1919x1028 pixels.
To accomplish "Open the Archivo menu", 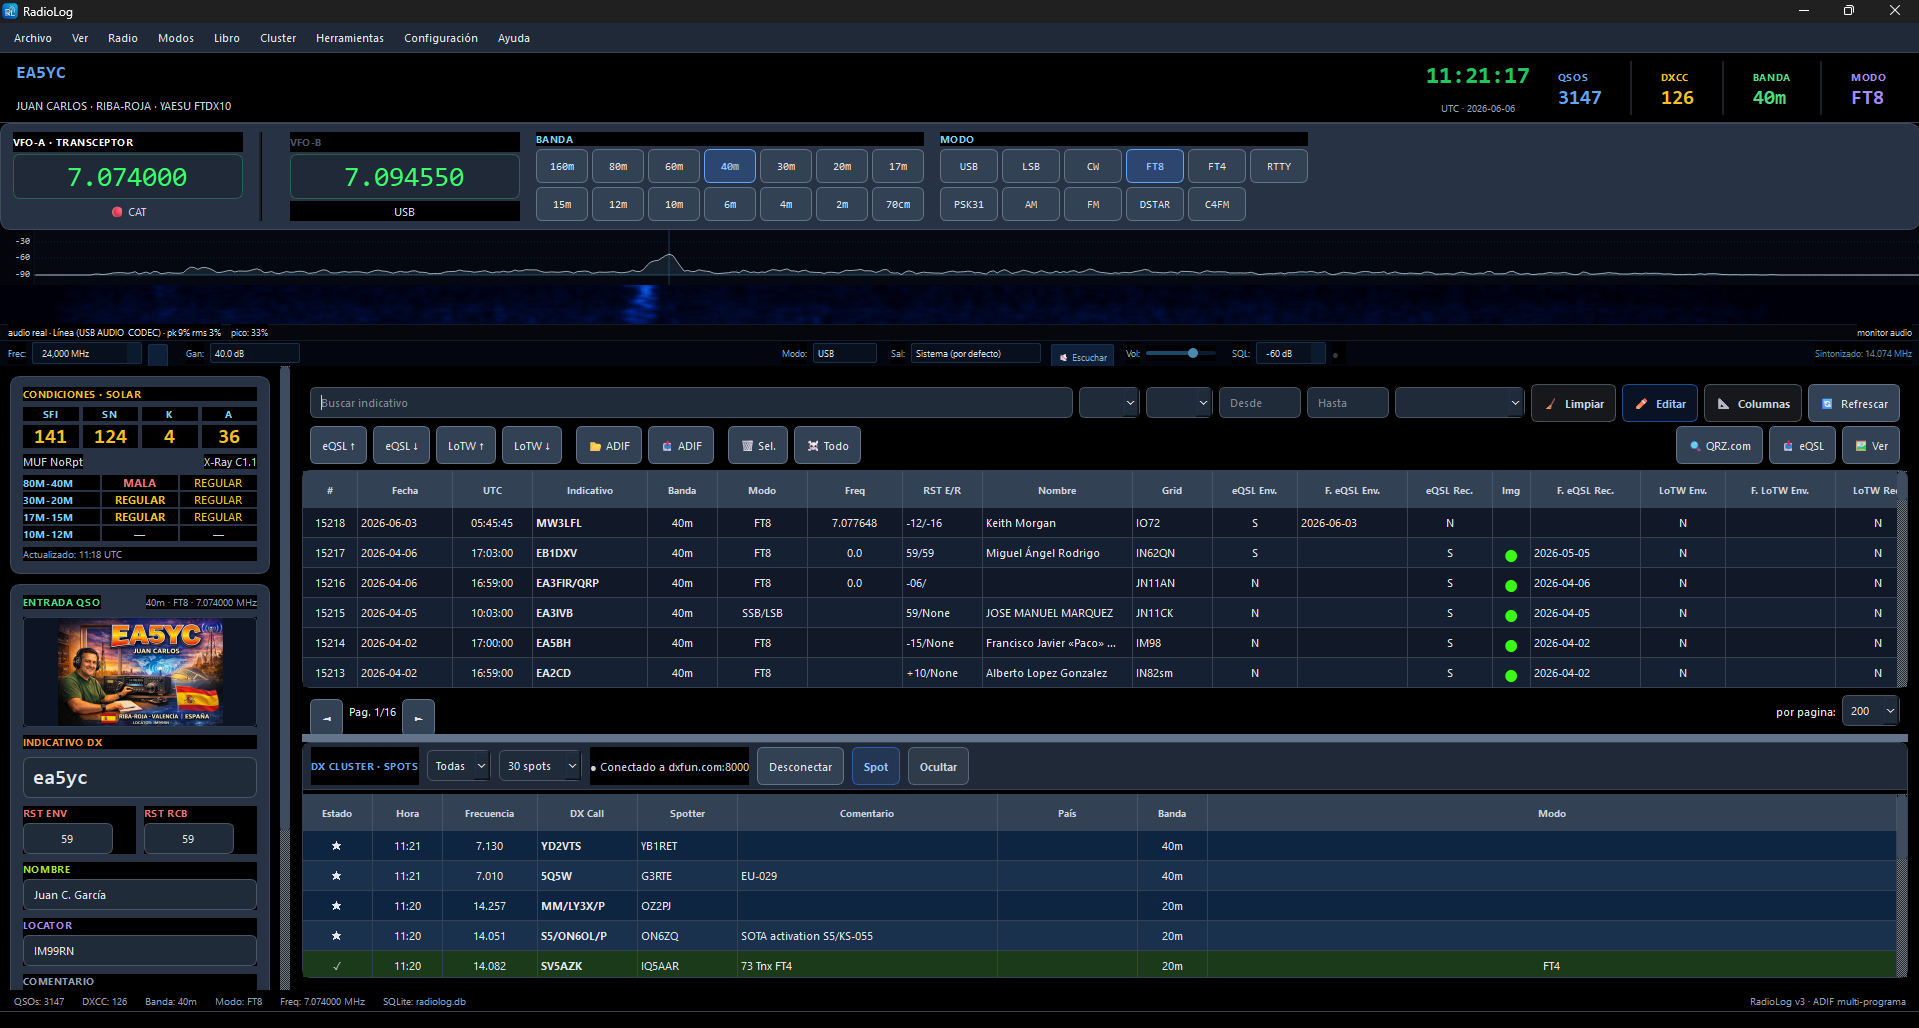I will pyautogui.click(x=33, y=38).
